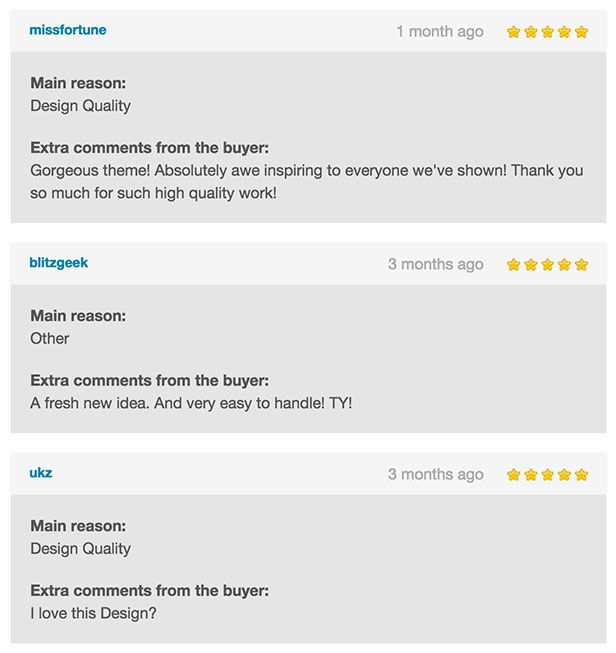Click the third star in missfortune's rating
The width and height of the screenshot is (616, 653).
[x=547, y=32]
